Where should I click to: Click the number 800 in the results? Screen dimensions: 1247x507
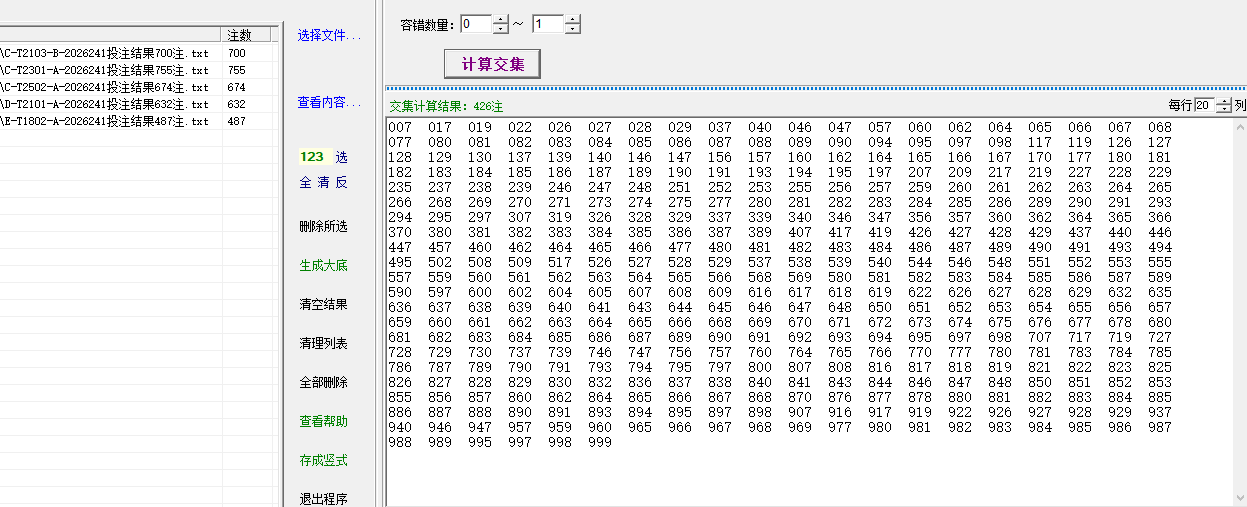click(760, 367)
